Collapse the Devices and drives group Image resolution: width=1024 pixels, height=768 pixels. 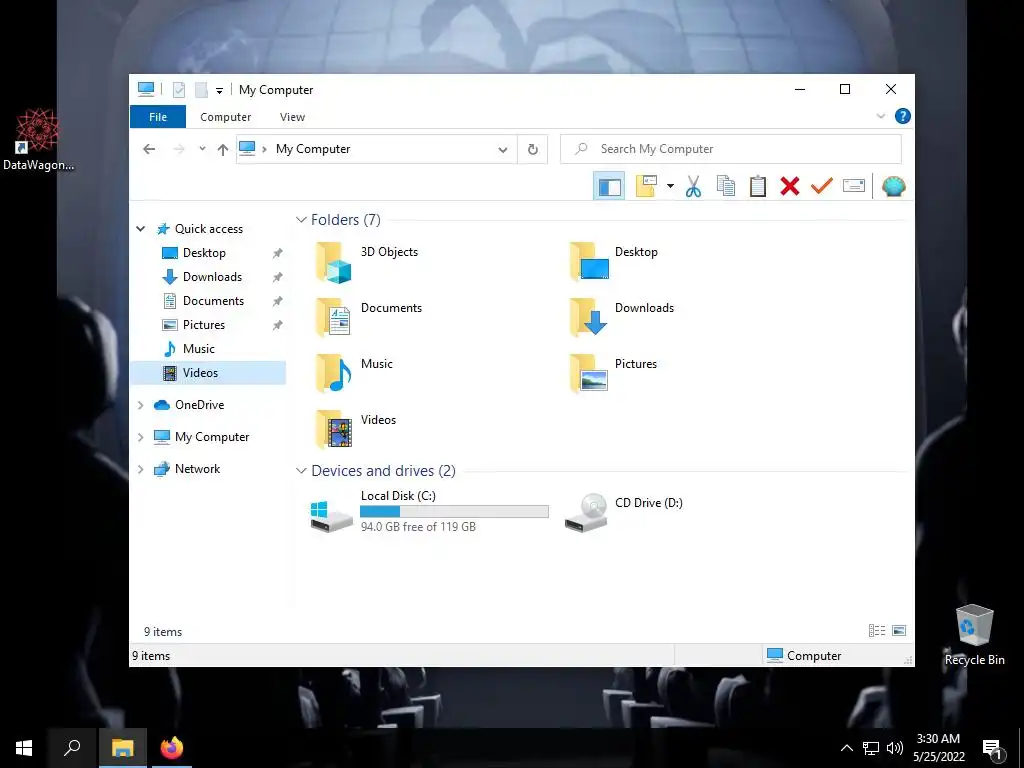301,471
